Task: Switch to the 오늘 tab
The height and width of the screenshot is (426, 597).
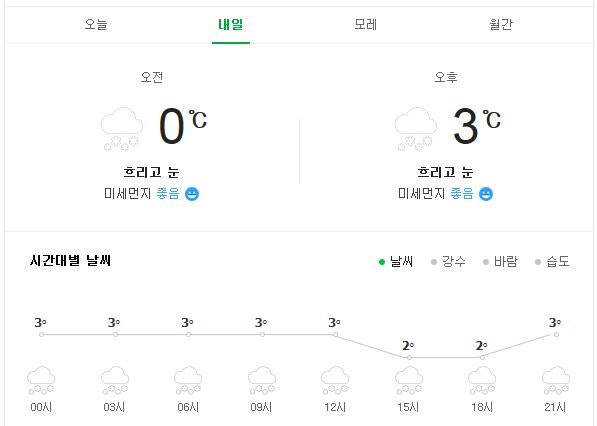Action: click(96, 24)
